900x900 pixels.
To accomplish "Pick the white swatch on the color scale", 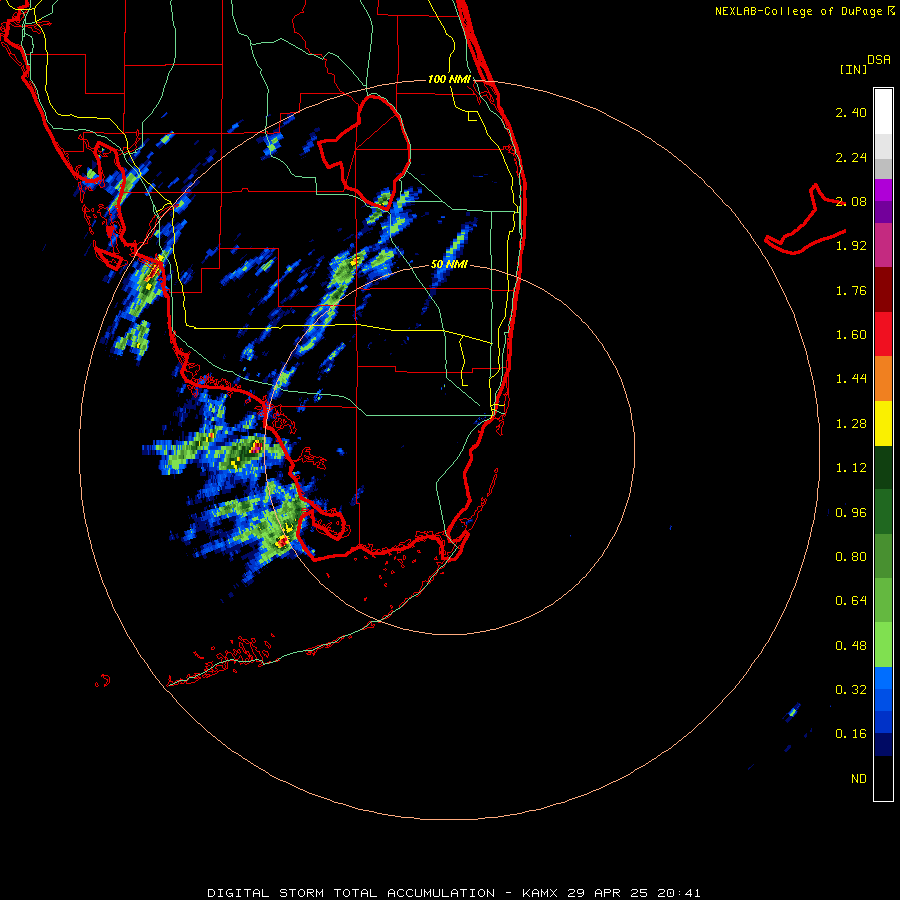I will (x=883, y=112).
